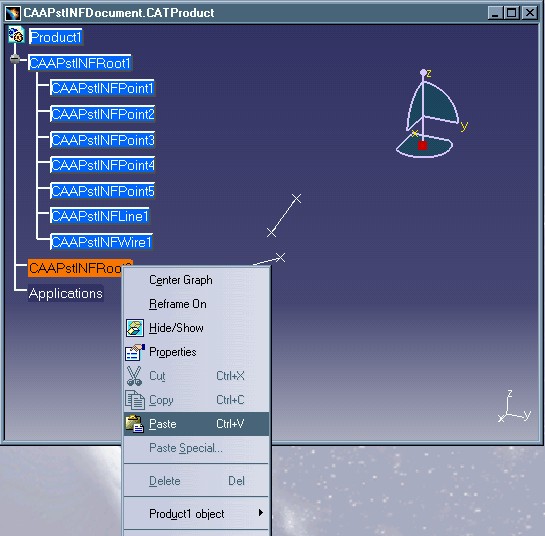Click the Hide/Show icon in context menu
Viewport: 545px width, 536px height.
pos(135,328)
